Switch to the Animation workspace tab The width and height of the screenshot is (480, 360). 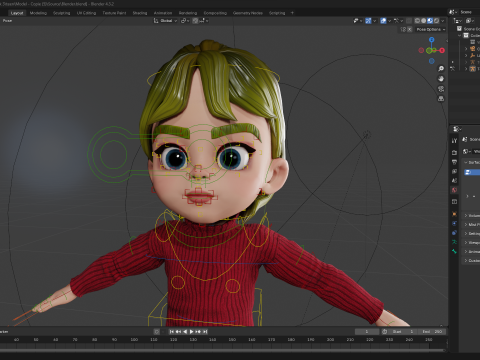(163, 13)
